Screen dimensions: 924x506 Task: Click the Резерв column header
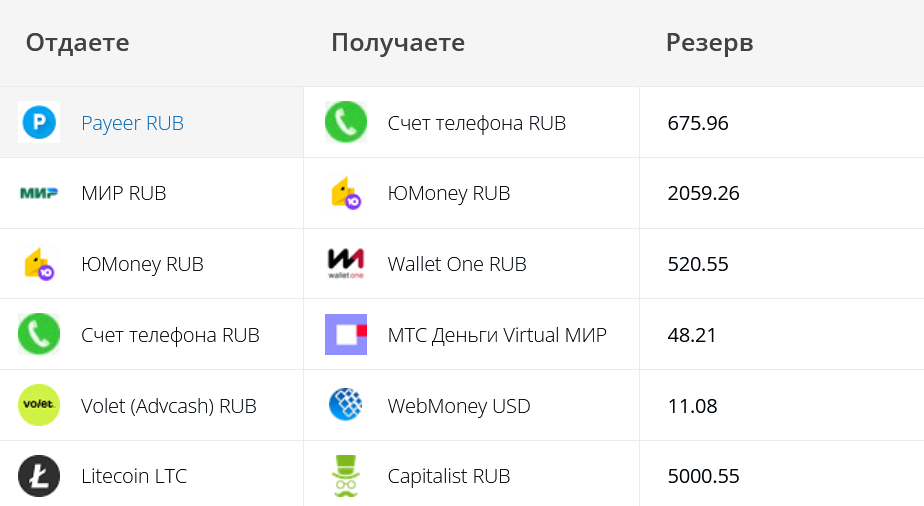click(710, 42)
